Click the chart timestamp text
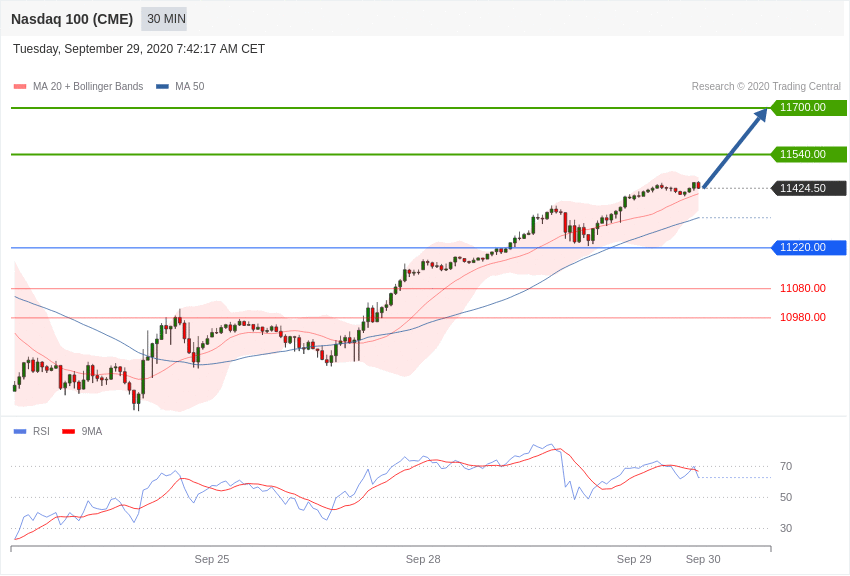The height and width of the screenshot is (576, 850). [x=139, y=49]
